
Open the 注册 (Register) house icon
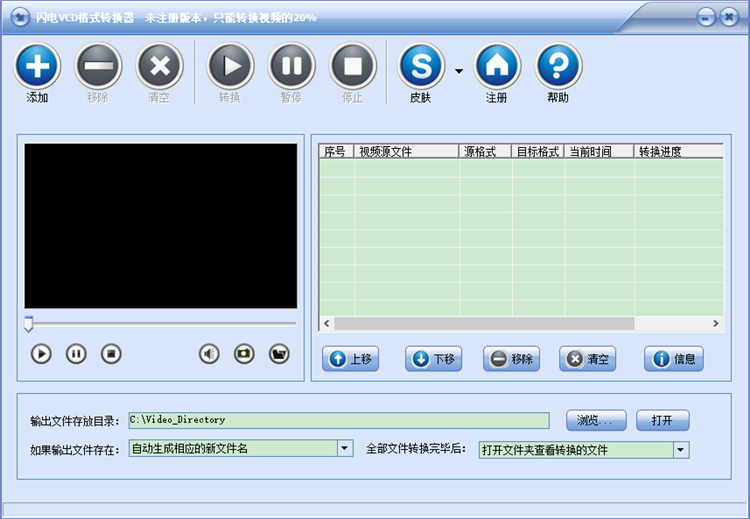497,66
